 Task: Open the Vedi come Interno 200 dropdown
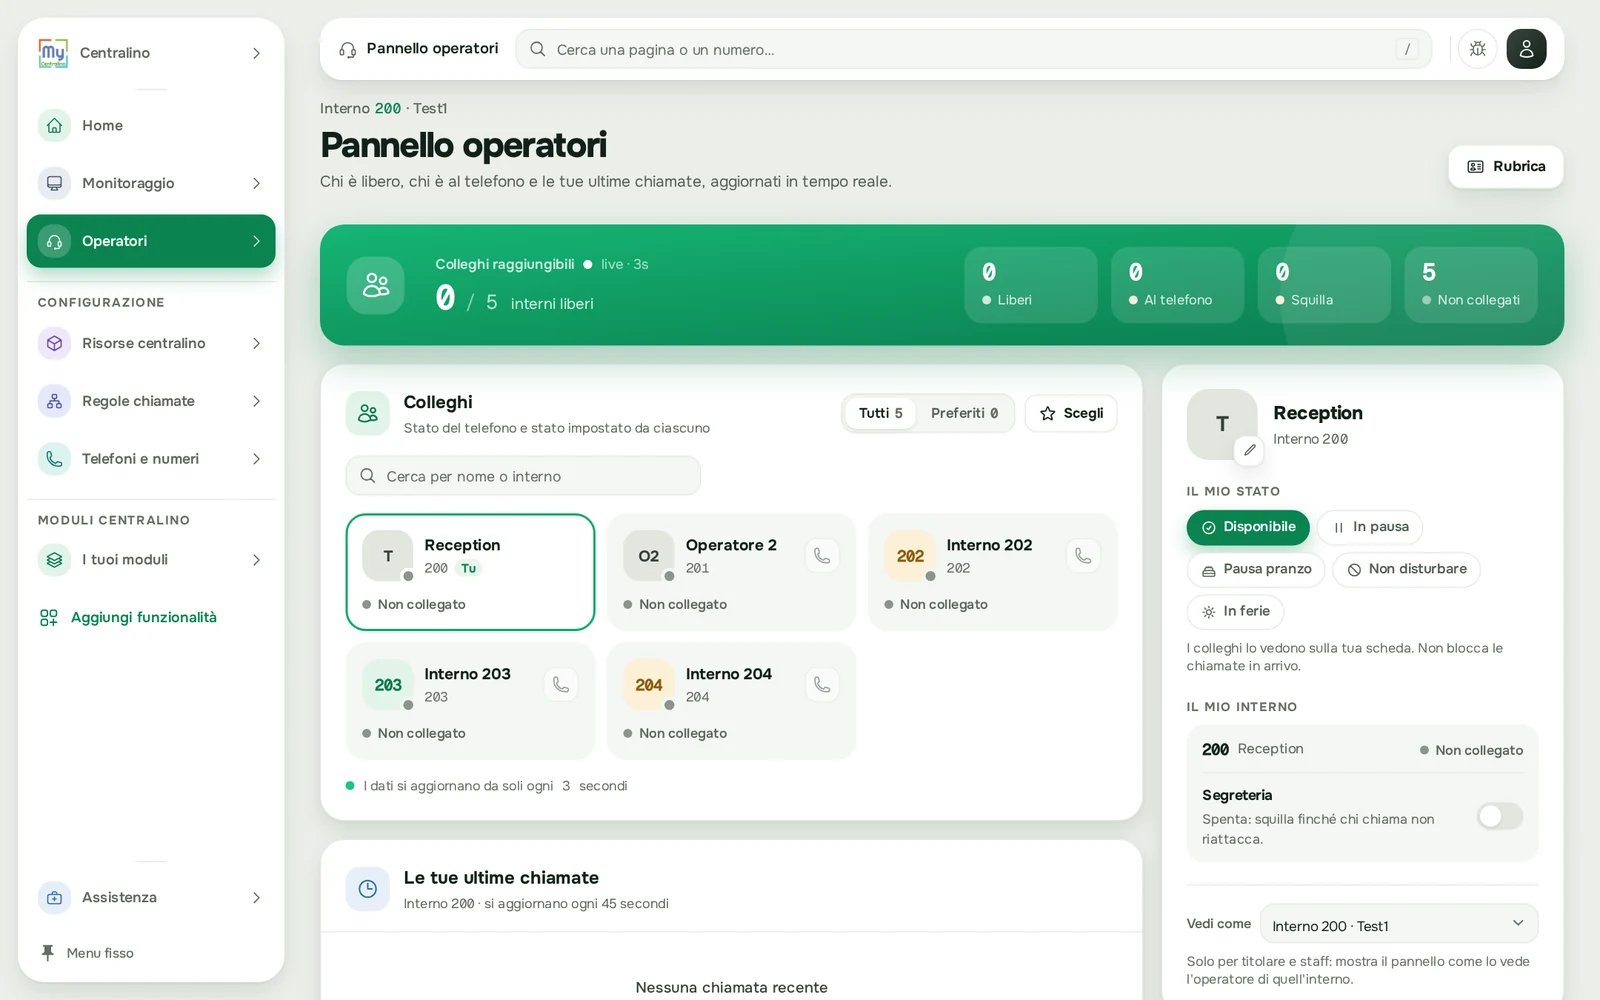pyautogui.click(x=1399, y=924)
